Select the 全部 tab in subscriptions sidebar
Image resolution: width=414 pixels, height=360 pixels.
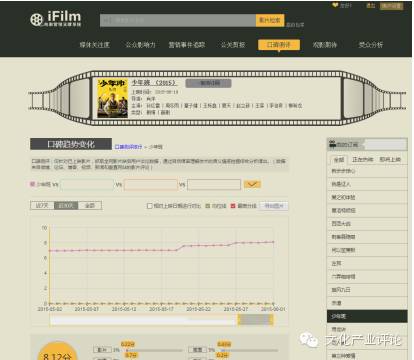(x=339, y=160)
